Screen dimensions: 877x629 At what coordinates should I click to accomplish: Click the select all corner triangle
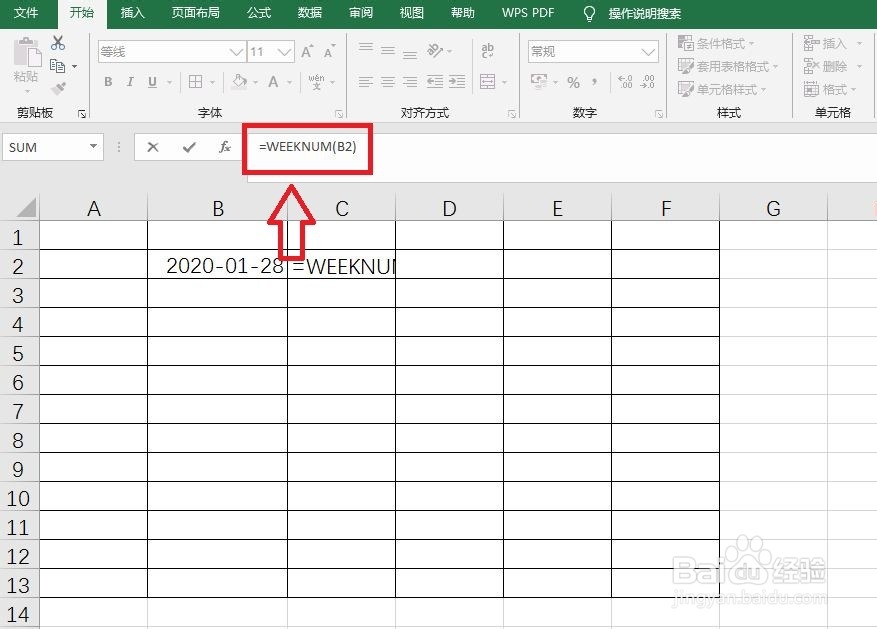pos(27,207)
